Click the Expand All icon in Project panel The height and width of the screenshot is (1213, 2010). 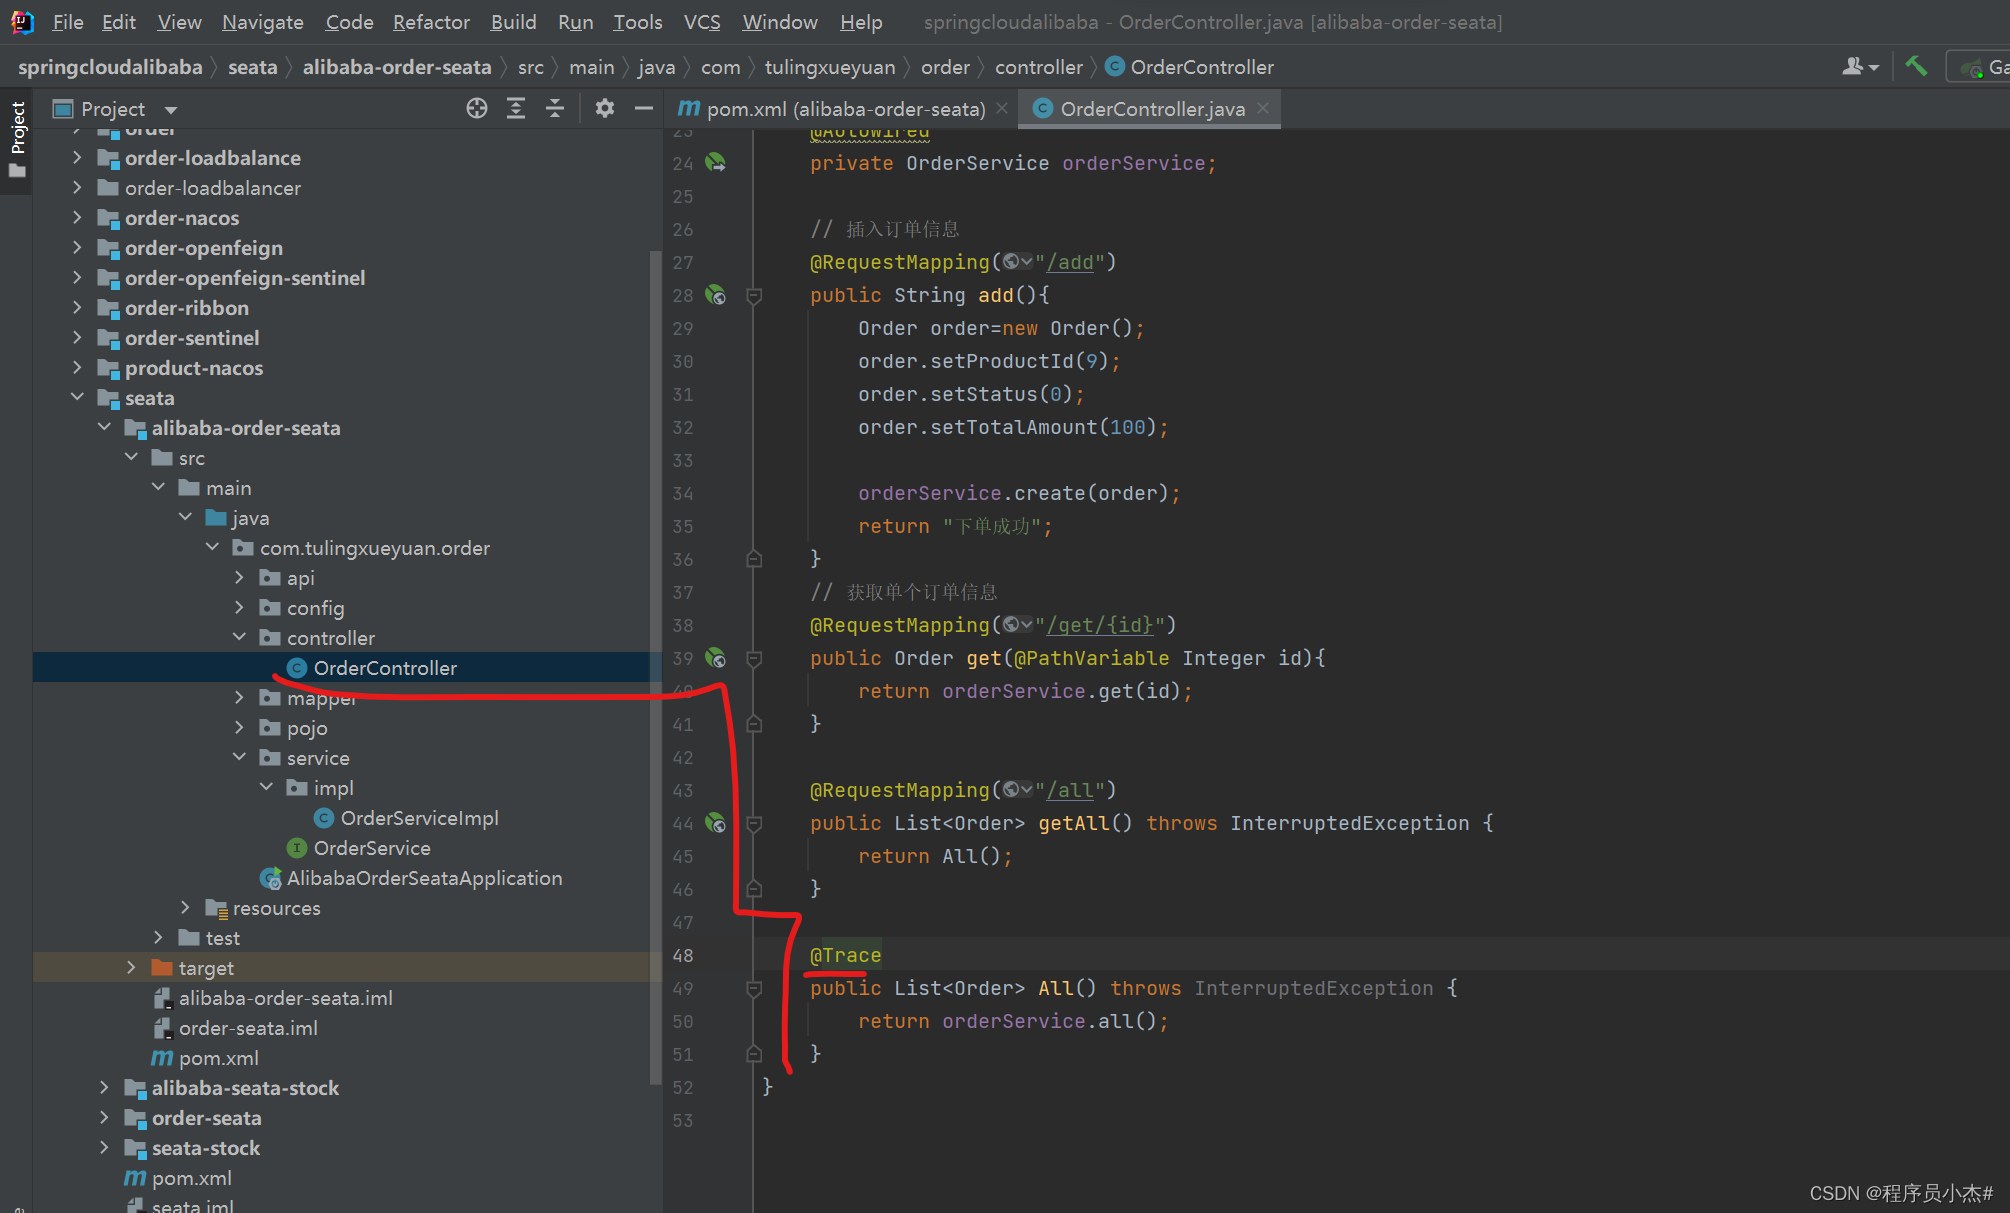click(x=516, y=108)
